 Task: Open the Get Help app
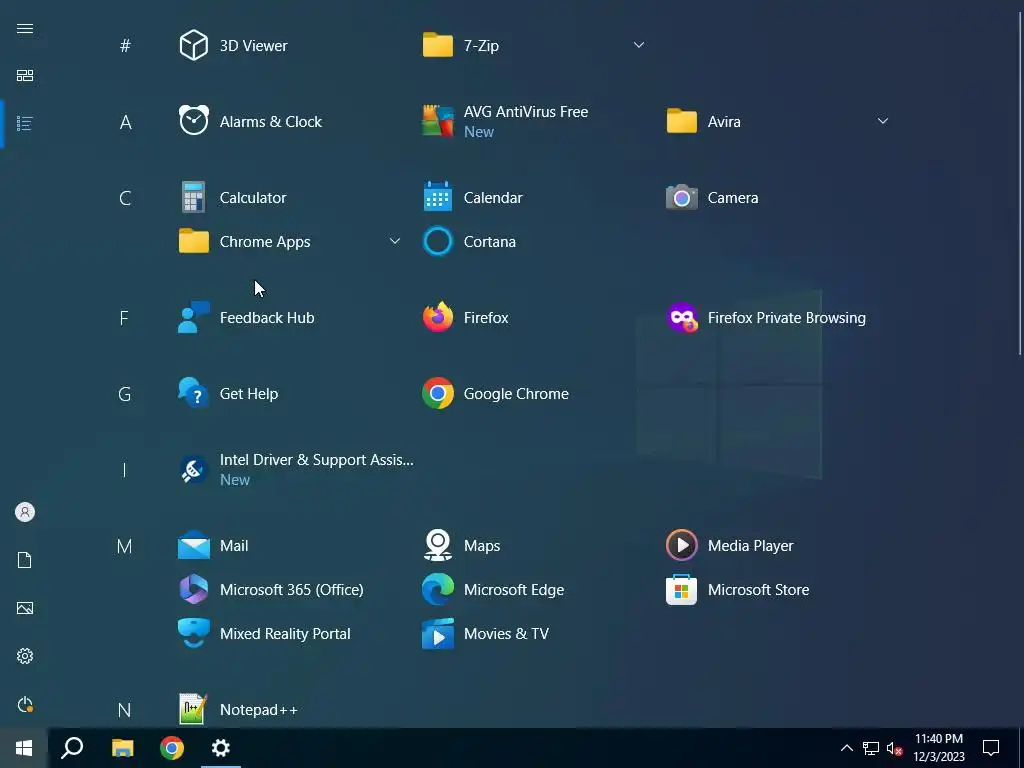229,393
